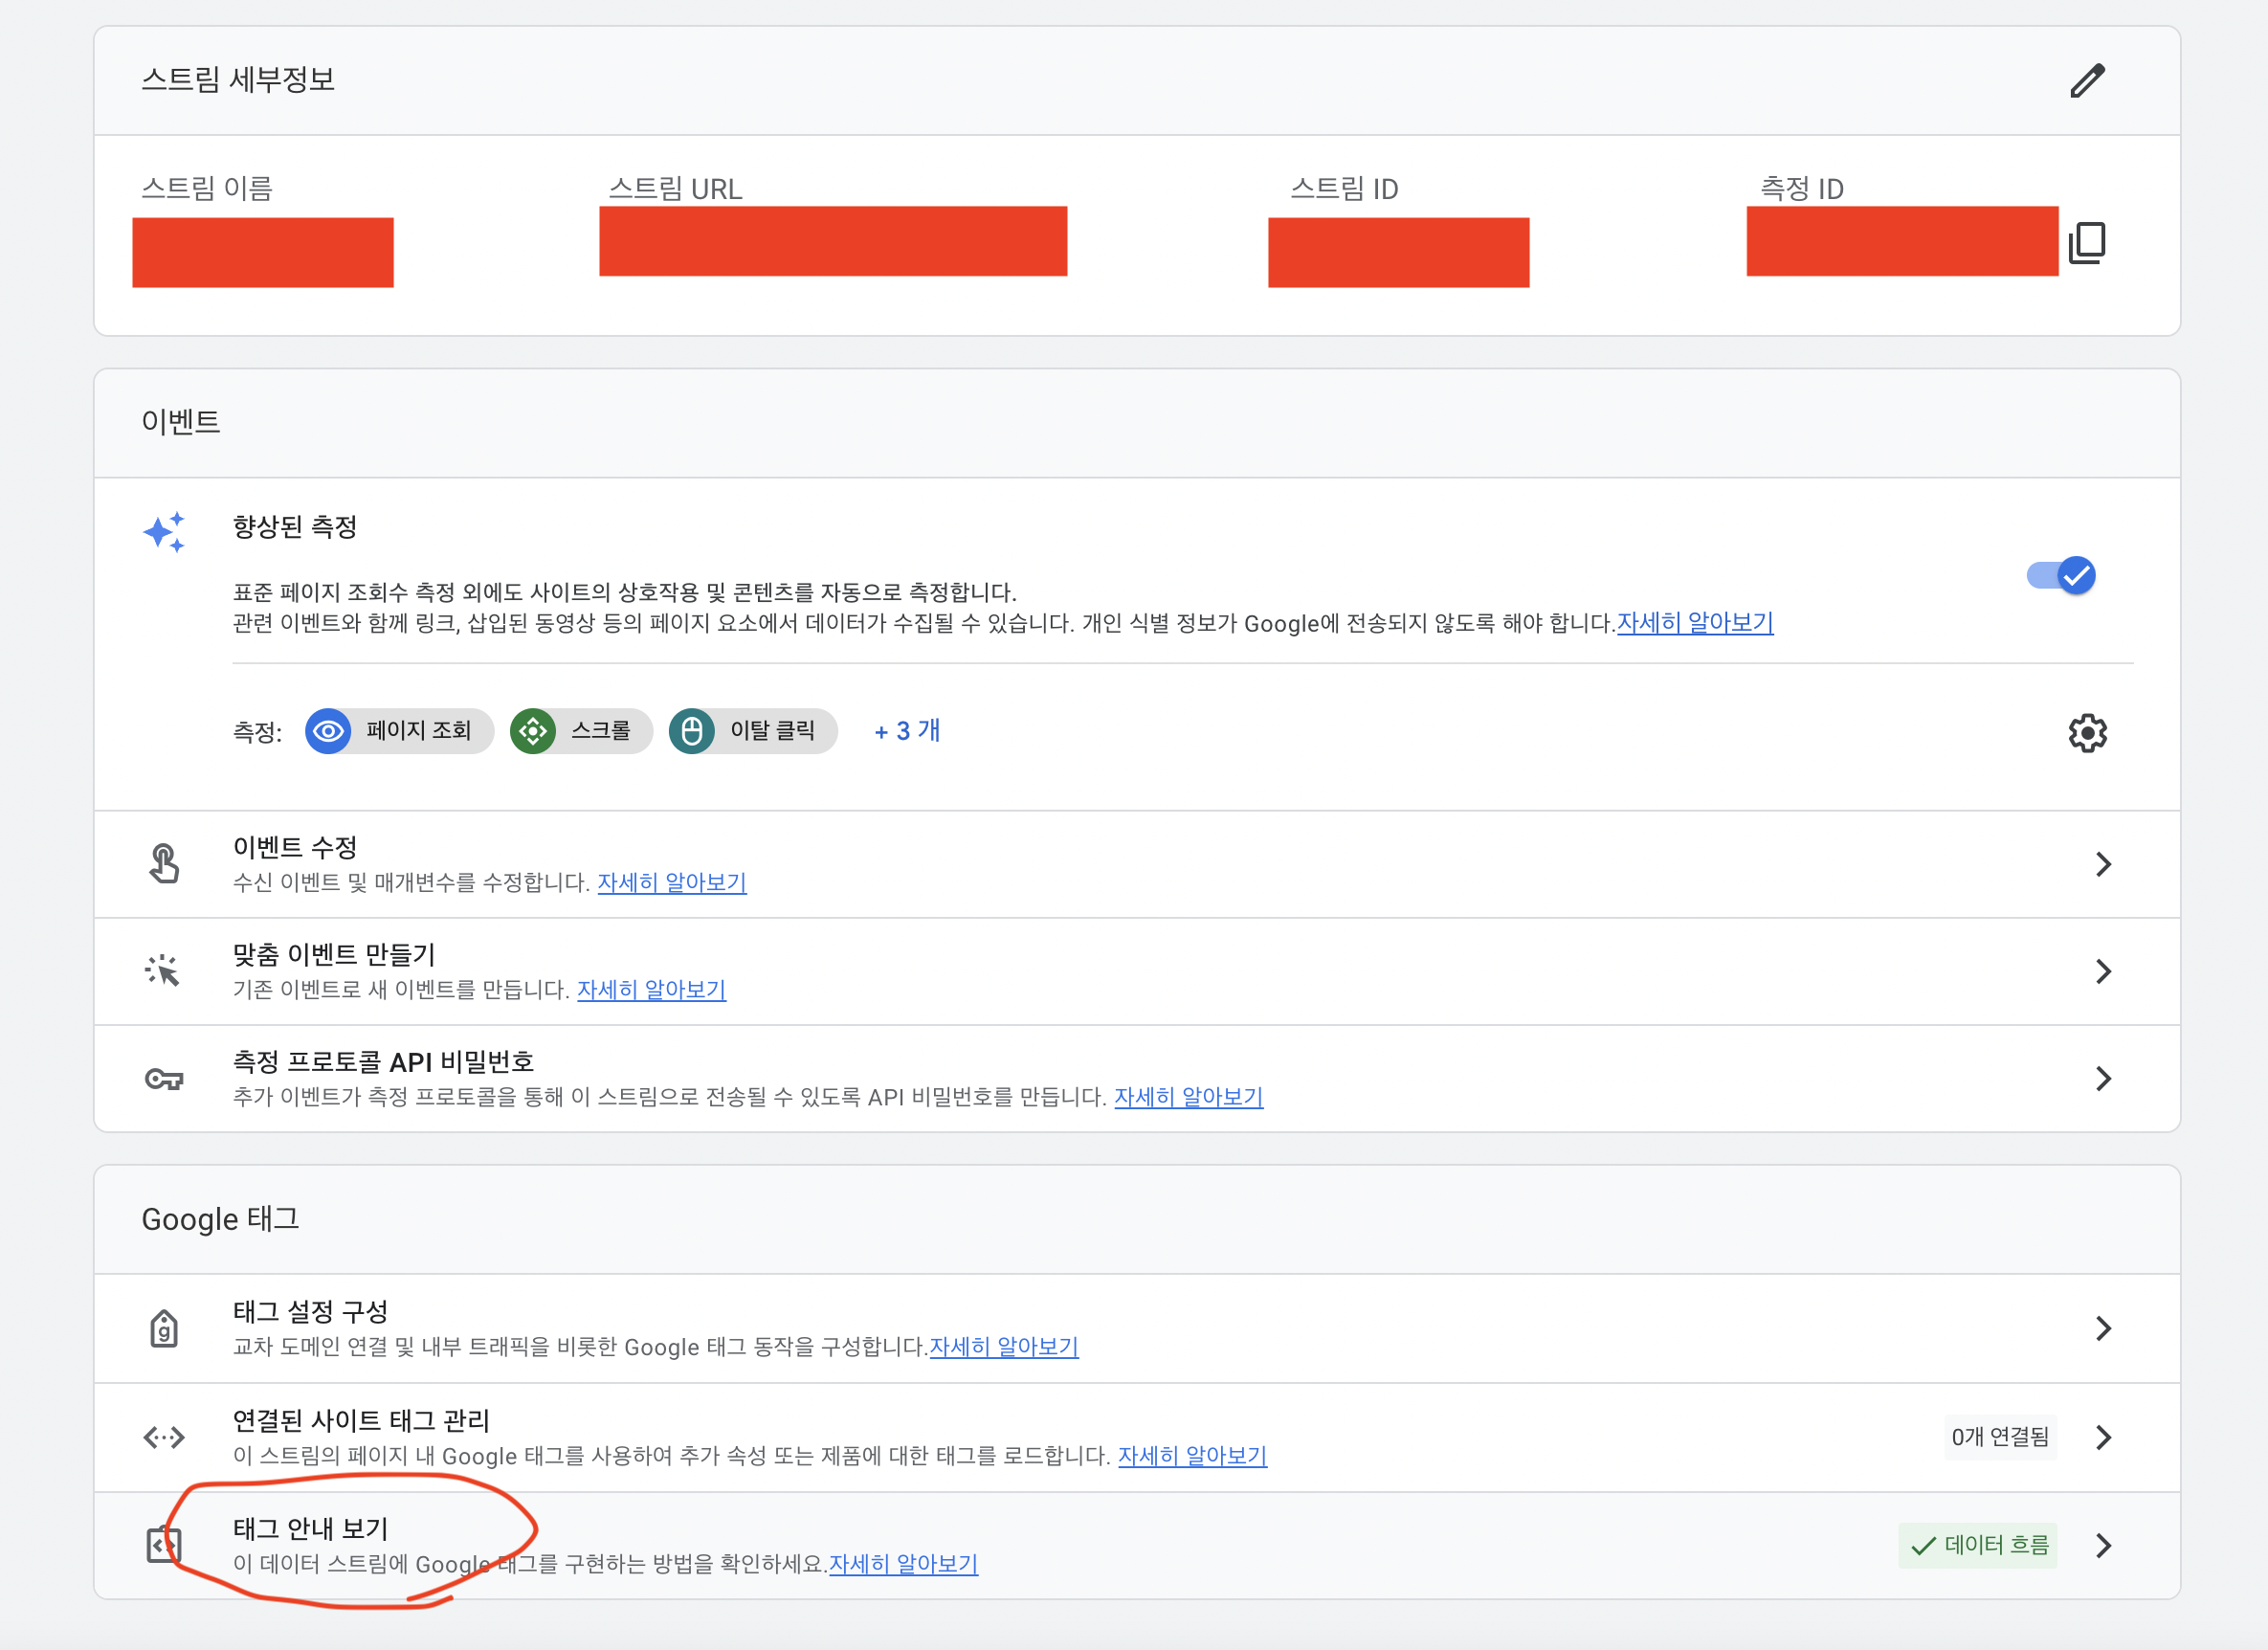Click the Google tag icon for 태그 설정 구성

(x=164, y=1329)
